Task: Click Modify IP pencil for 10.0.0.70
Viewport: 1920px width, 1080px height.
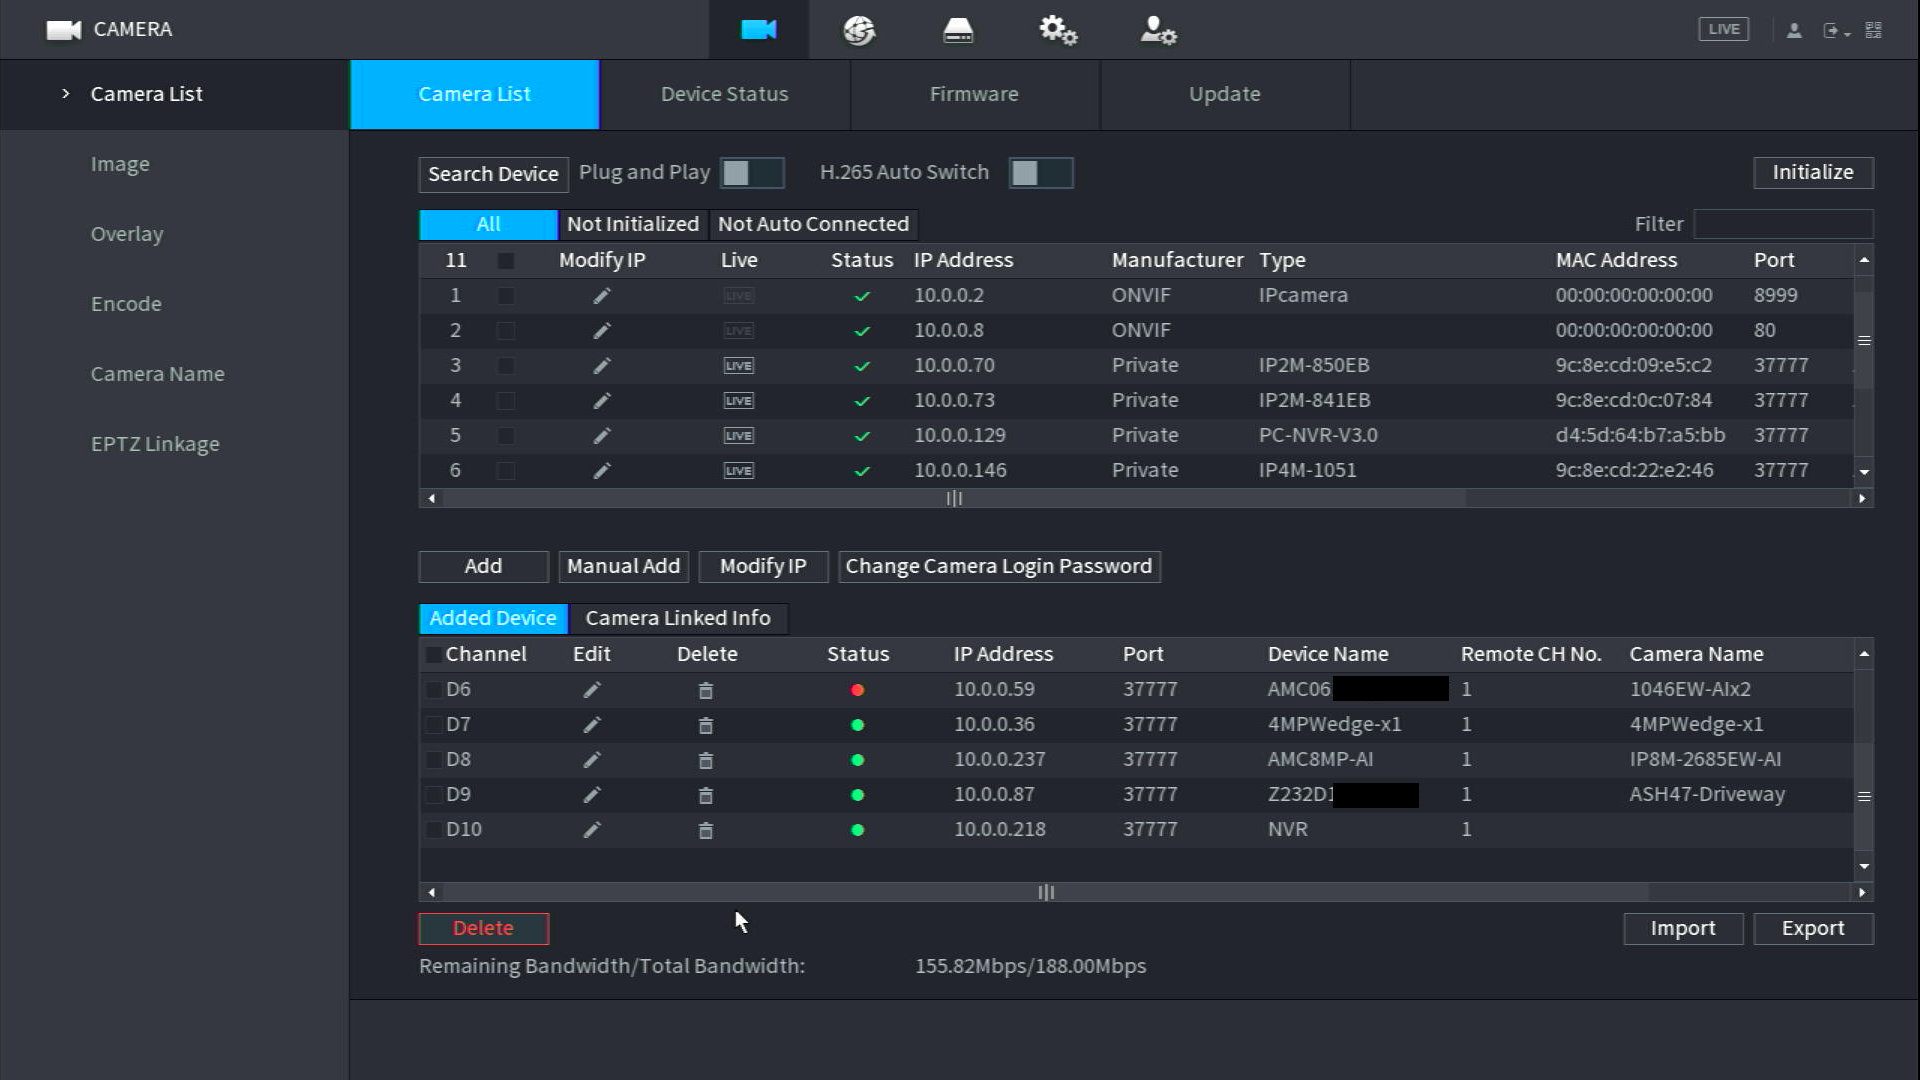Action: (601, 366)
